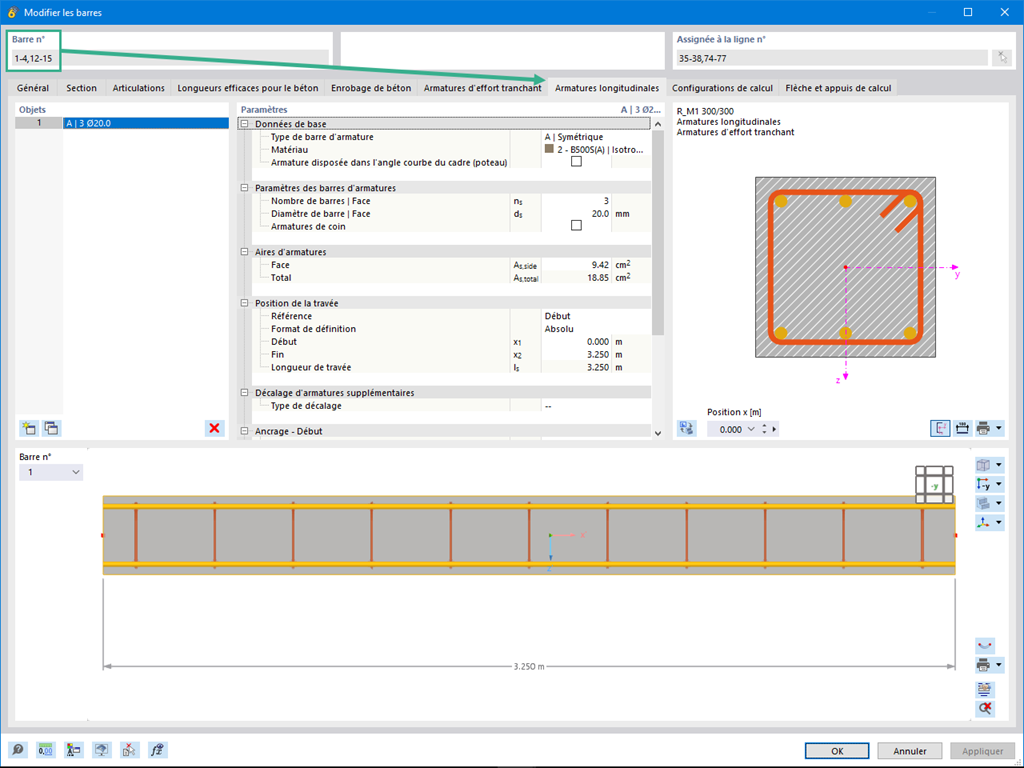Image resolution: width=1024 pixels, height=768 pixels.
Task: Open Flèche et appuis de calcul tab
Action: click(x=838, y=88)
